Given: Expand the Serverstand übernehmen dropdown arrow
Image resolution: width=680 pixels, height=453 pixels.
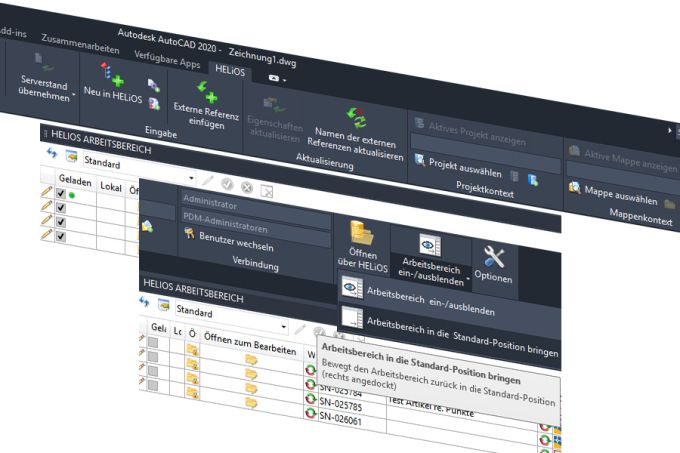Looking at the screenshot, I should point(74,94).
